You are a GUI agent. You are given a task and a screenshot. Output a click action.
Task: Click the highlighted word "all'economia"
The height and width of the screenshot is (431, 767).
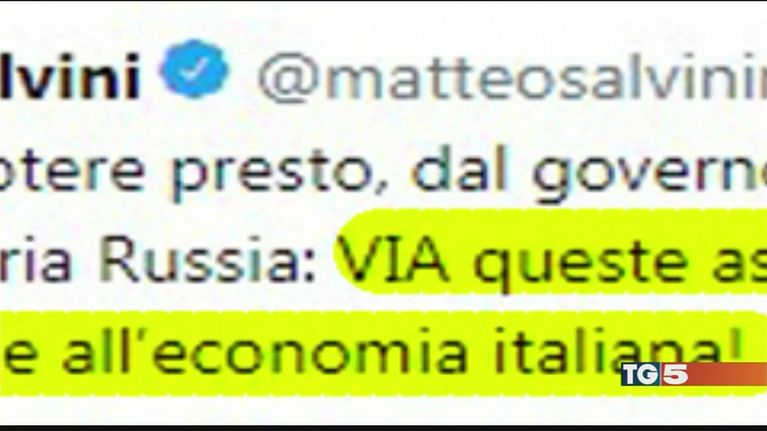tap(264, 351)
